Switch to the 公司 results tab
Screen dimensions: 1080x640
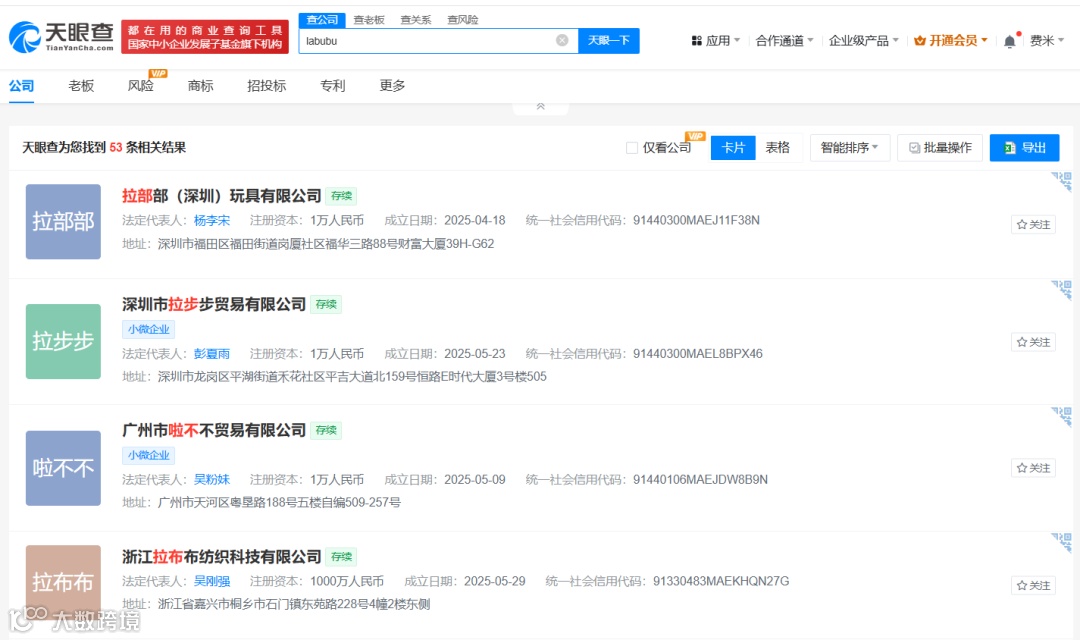[x=21, y=86]
